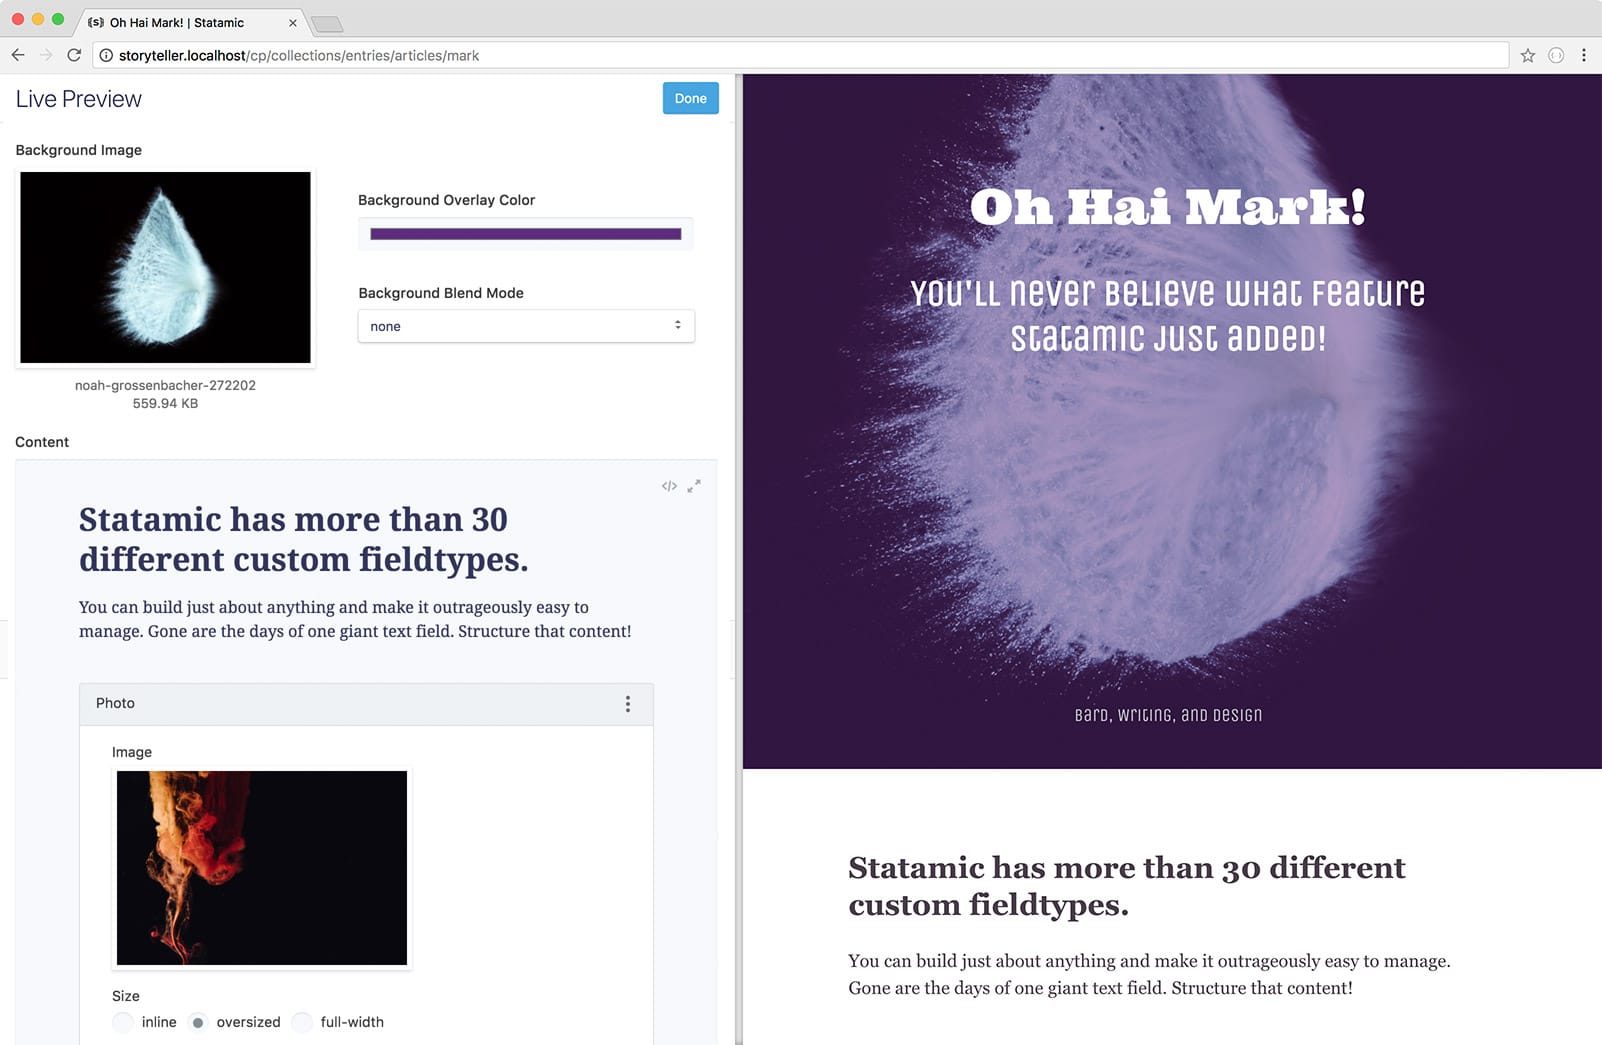
Task: Click the Size field label
Action: click(x=126, y=996)
